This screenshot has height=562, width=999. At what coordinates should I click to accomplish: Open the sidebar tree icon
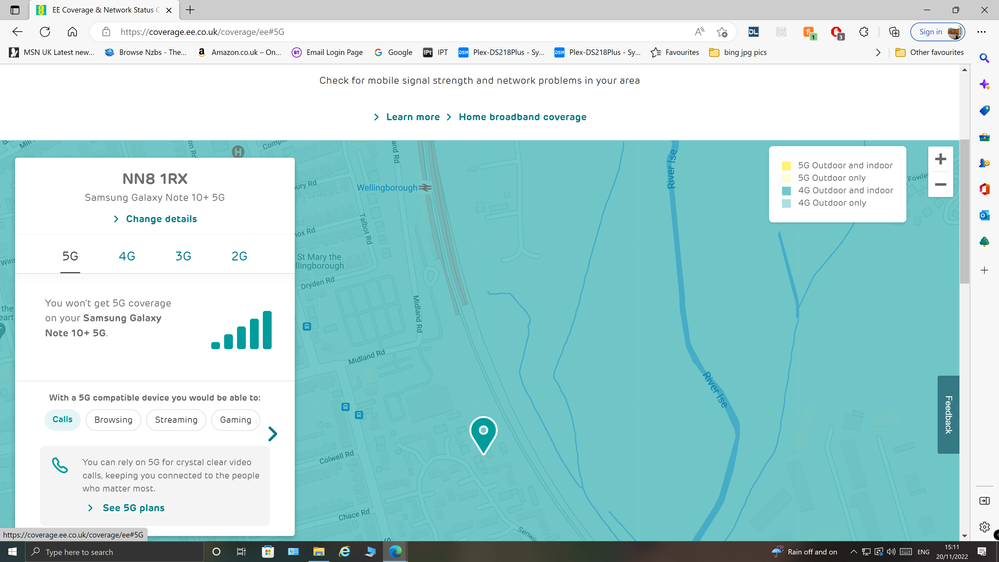(984, 241)
